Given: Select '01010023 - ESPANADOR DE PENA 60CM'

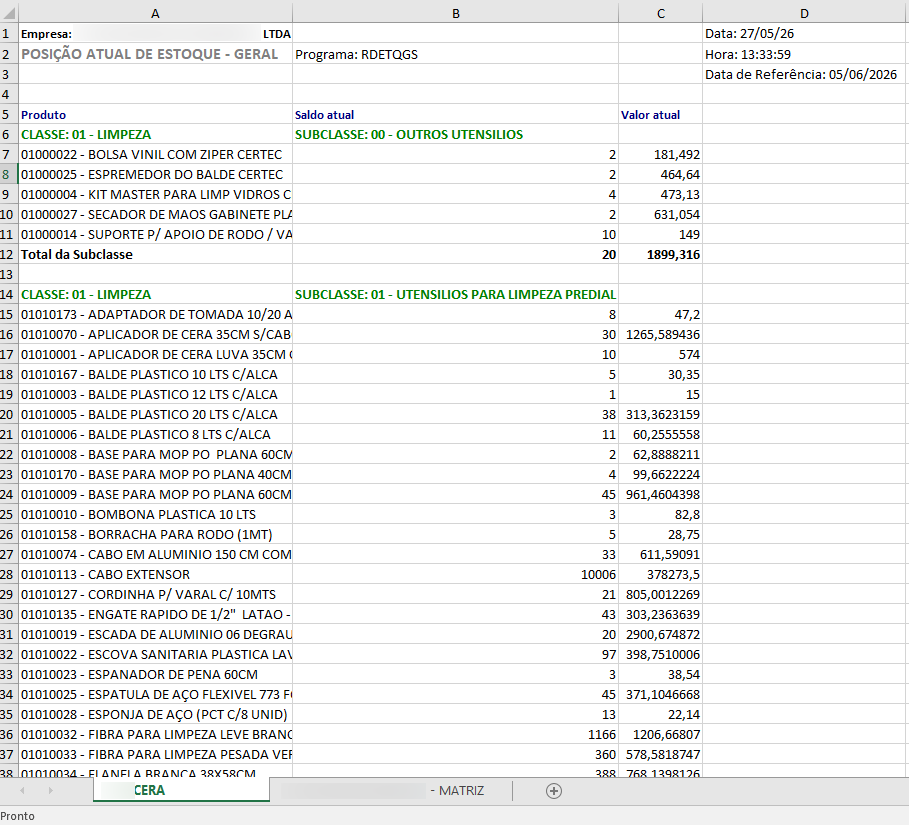Looking at the screenshot, I should [x=155, y=675].
